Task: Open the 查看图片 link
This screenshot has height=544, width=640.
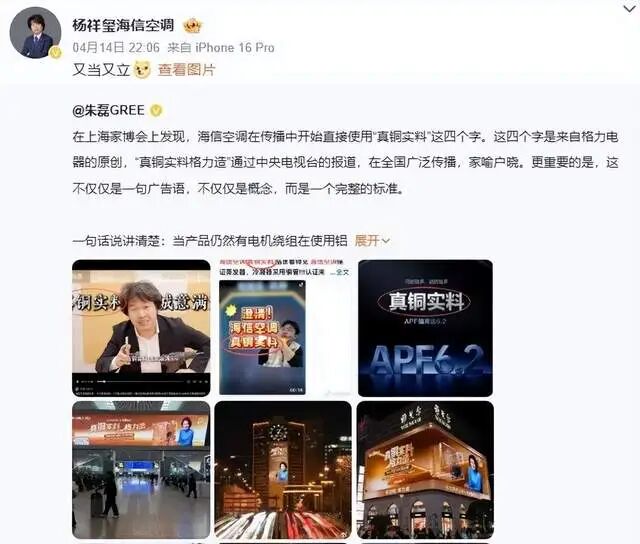Action: point(186,70)
